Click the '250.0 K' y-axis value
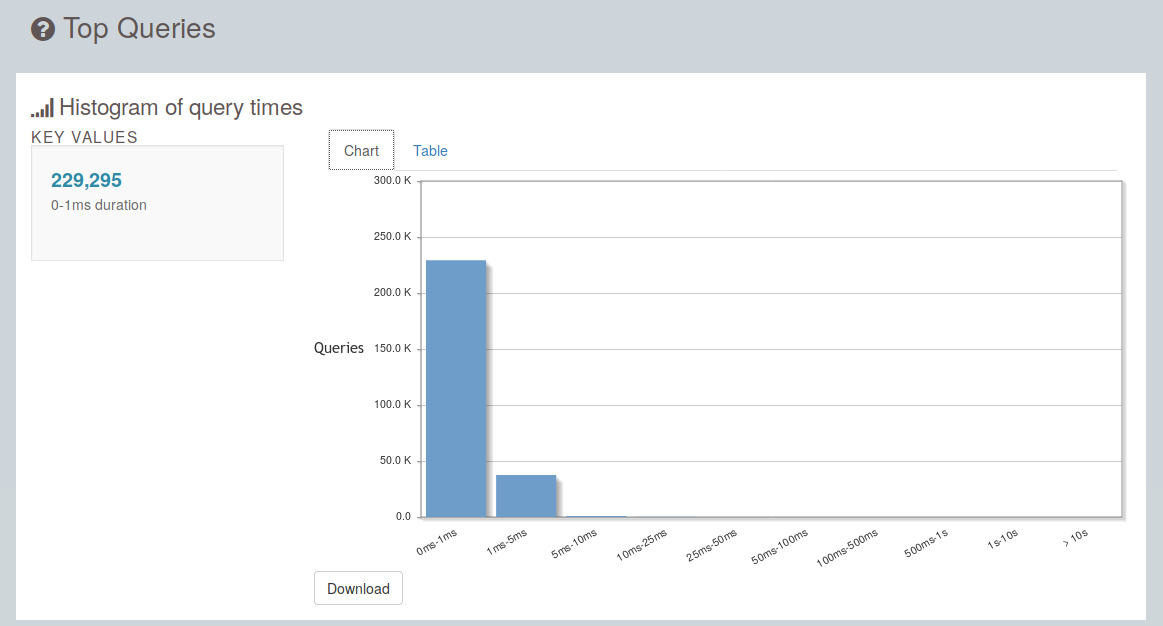The height and width of the screenshot is (626, 1163). click(x=392, y=237)
